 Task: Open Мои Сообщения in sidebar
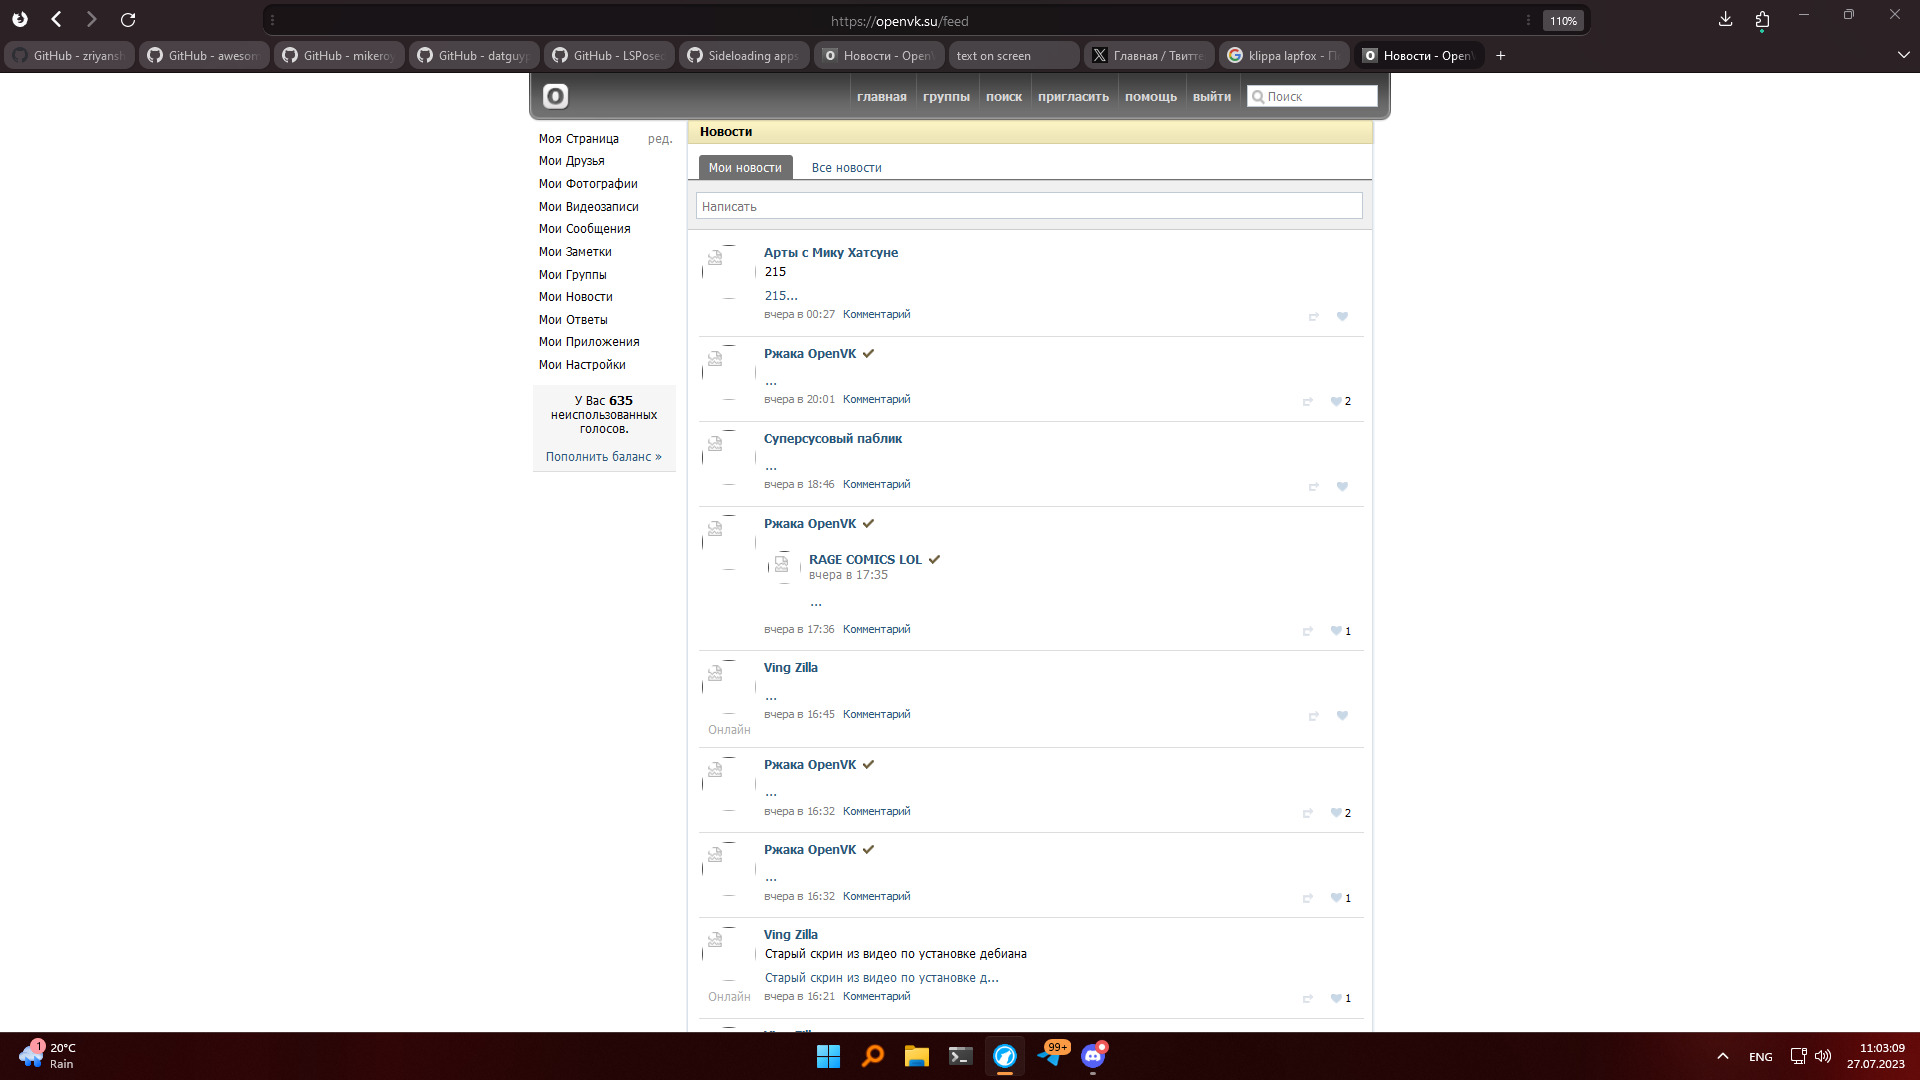(x=584, y=229)
